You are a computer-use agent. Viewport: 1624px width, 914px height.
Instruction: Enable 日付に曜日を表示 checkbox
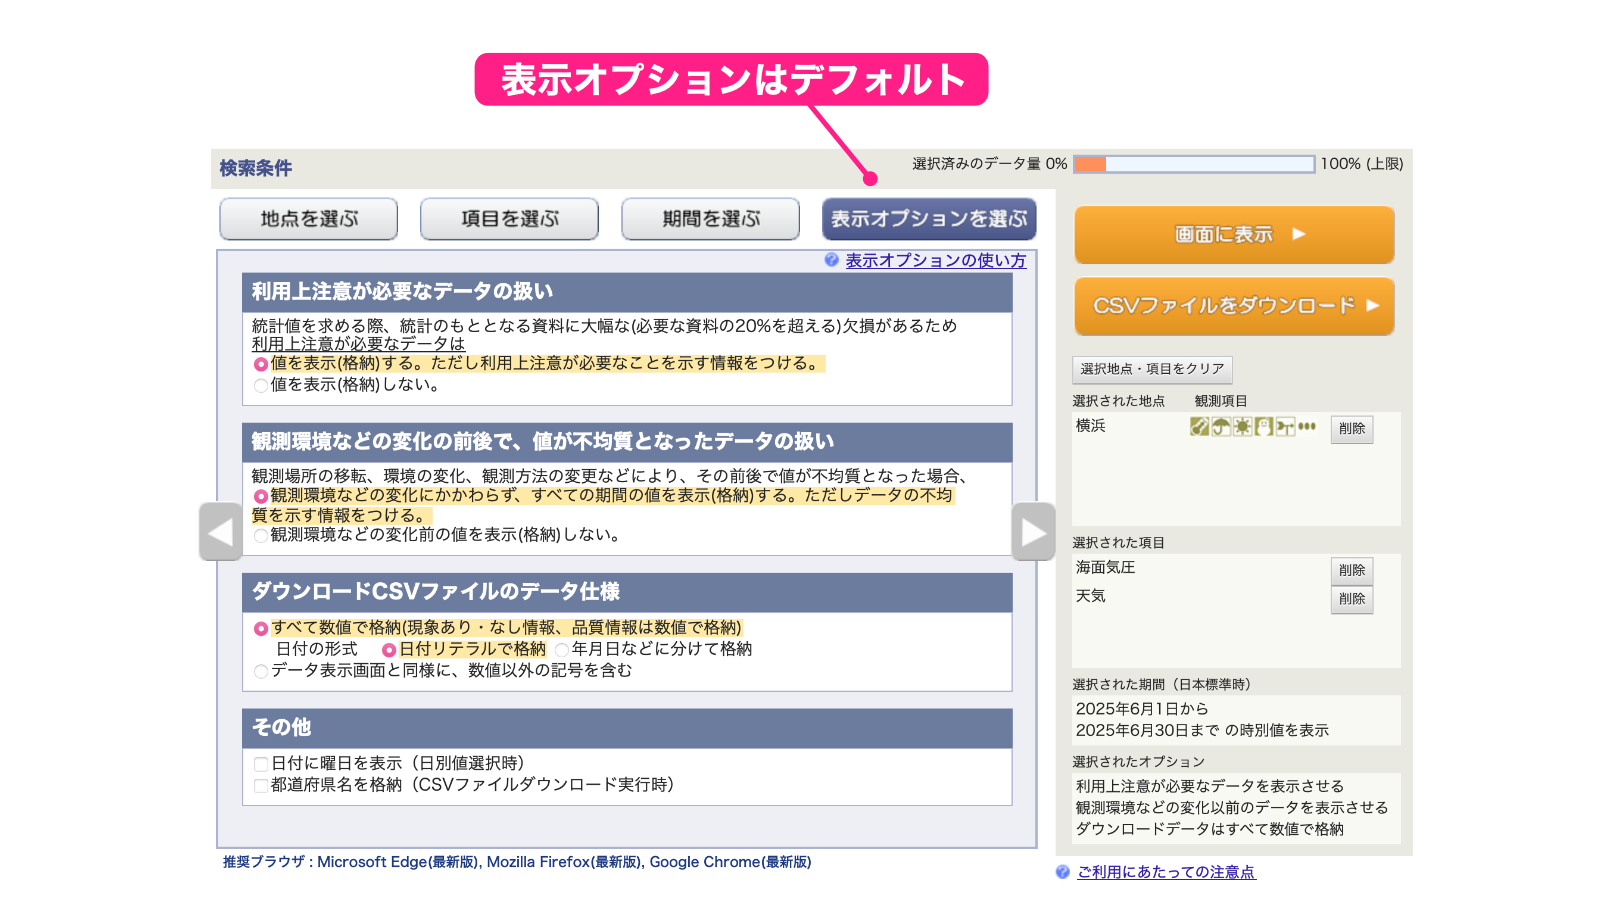[261, 764]
